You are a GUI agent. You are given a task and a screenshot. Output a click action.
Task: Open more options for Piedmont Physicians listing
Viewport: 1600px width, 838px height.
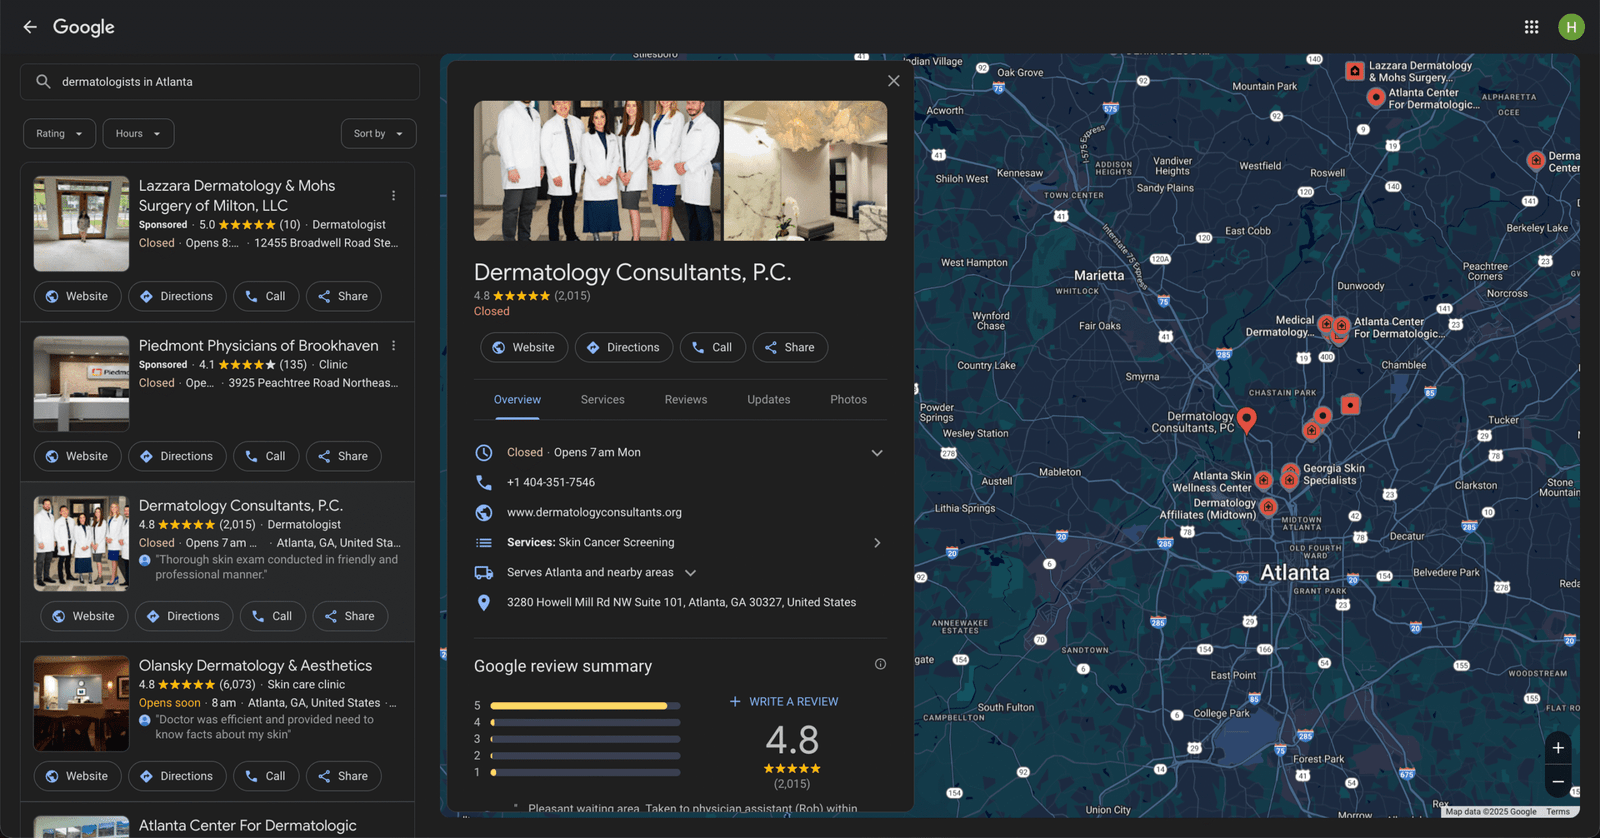pos(393,346)
